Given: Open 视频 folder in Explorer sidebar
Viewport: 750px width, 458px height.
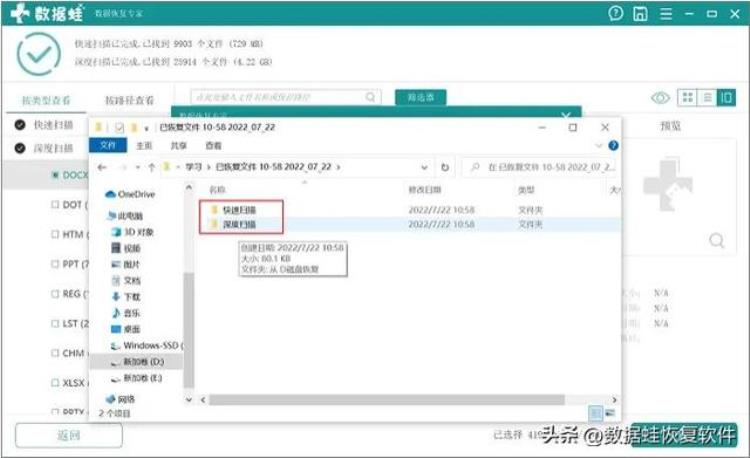Looking at the screenshot, I should [x=126, y=248].
